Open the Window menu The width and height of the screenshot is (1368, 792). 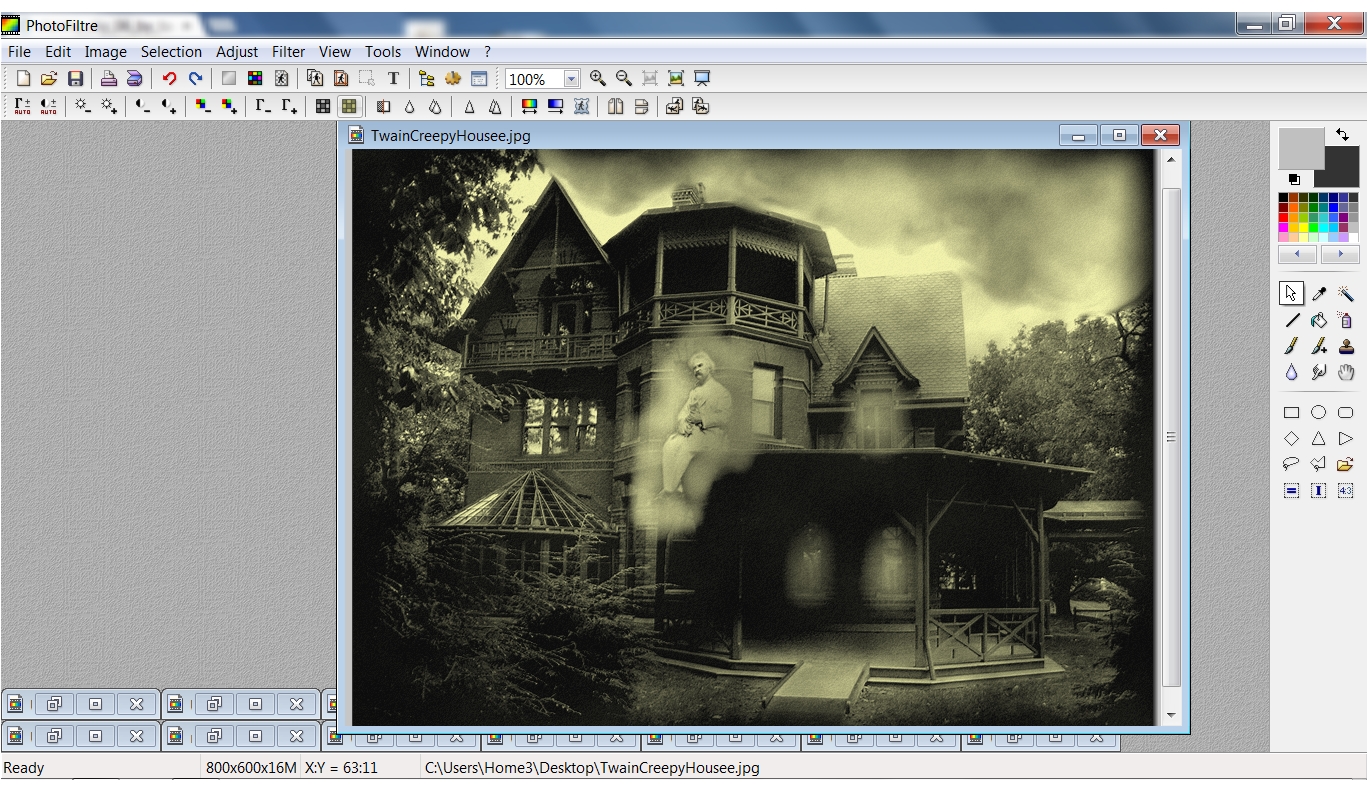pos(442,52)
